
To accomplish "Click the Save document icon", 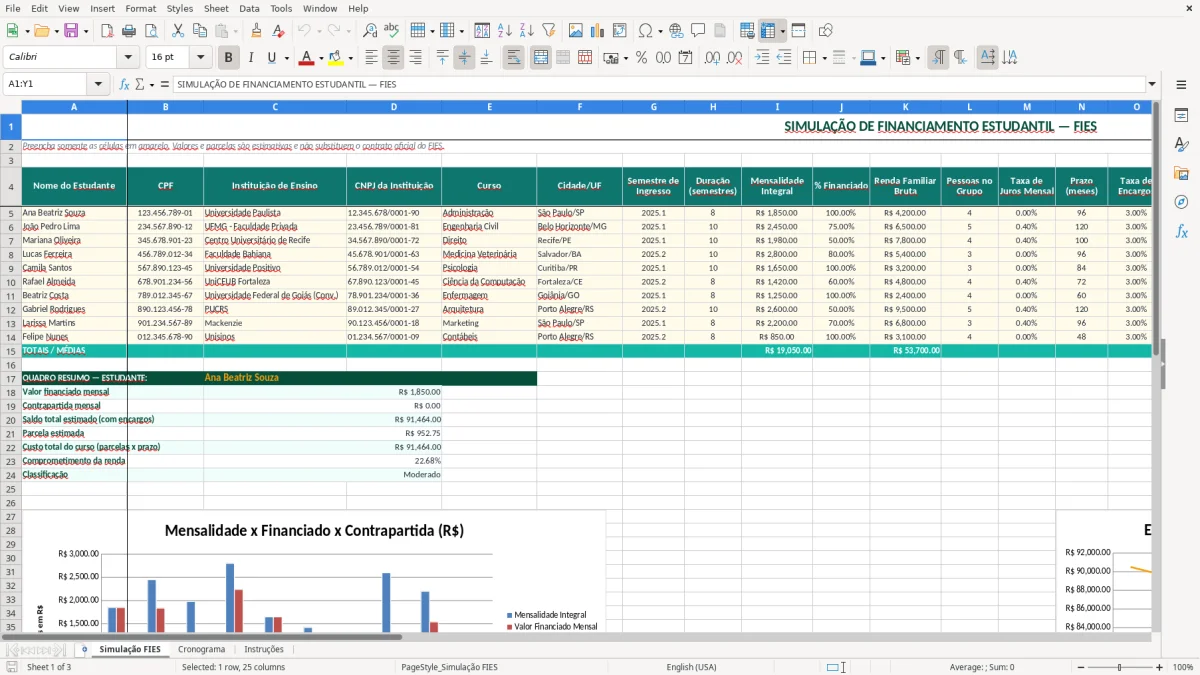I will 71,31.
